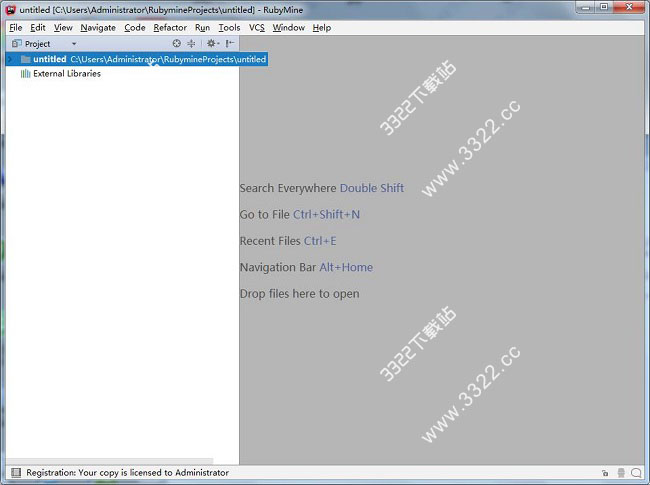Click the lock read-only status icon

pos(605,473)
